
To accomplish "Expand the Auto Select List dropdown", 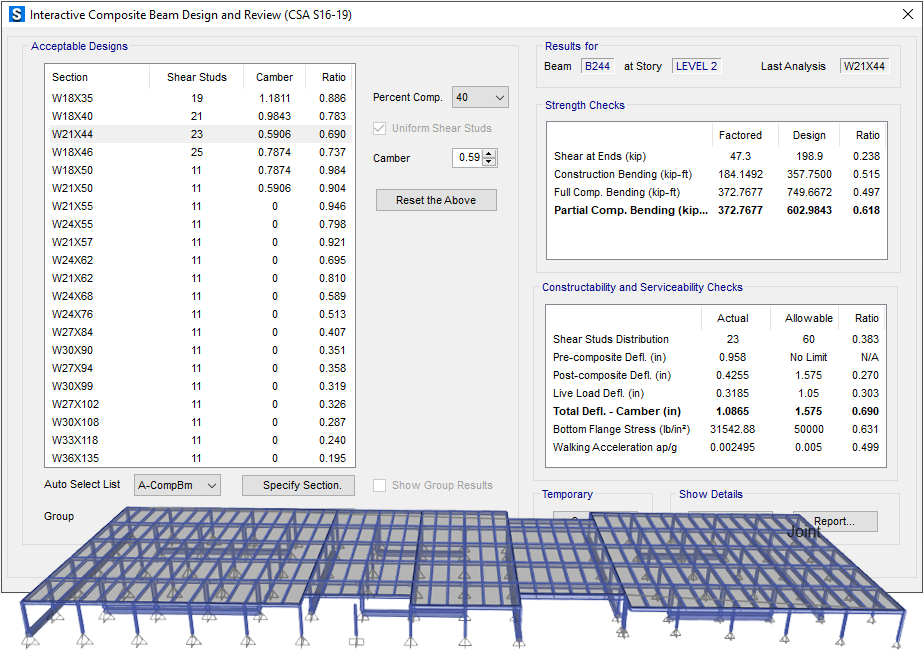I will tap(177, 485).
